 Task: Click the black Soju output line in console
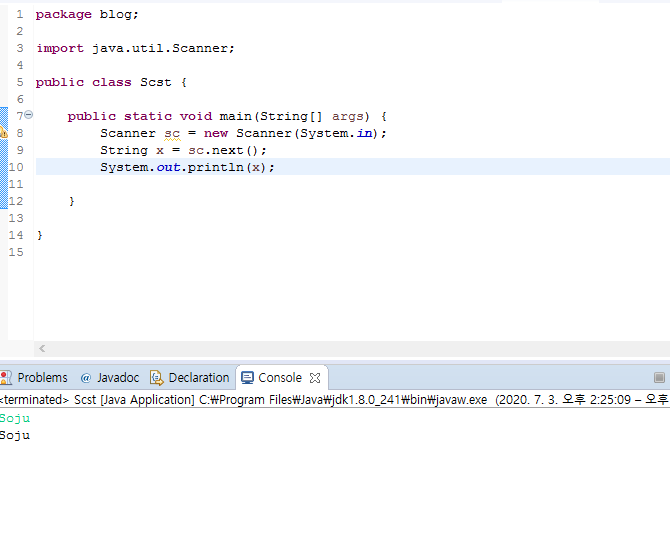click(x=15, y=435)
